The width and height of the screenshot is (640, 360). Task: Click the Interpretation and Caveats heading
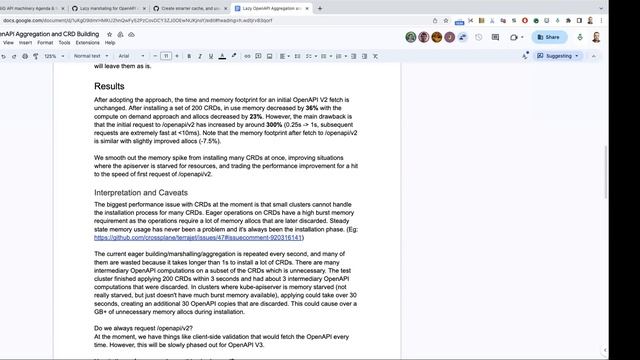(x=141, y=193)
